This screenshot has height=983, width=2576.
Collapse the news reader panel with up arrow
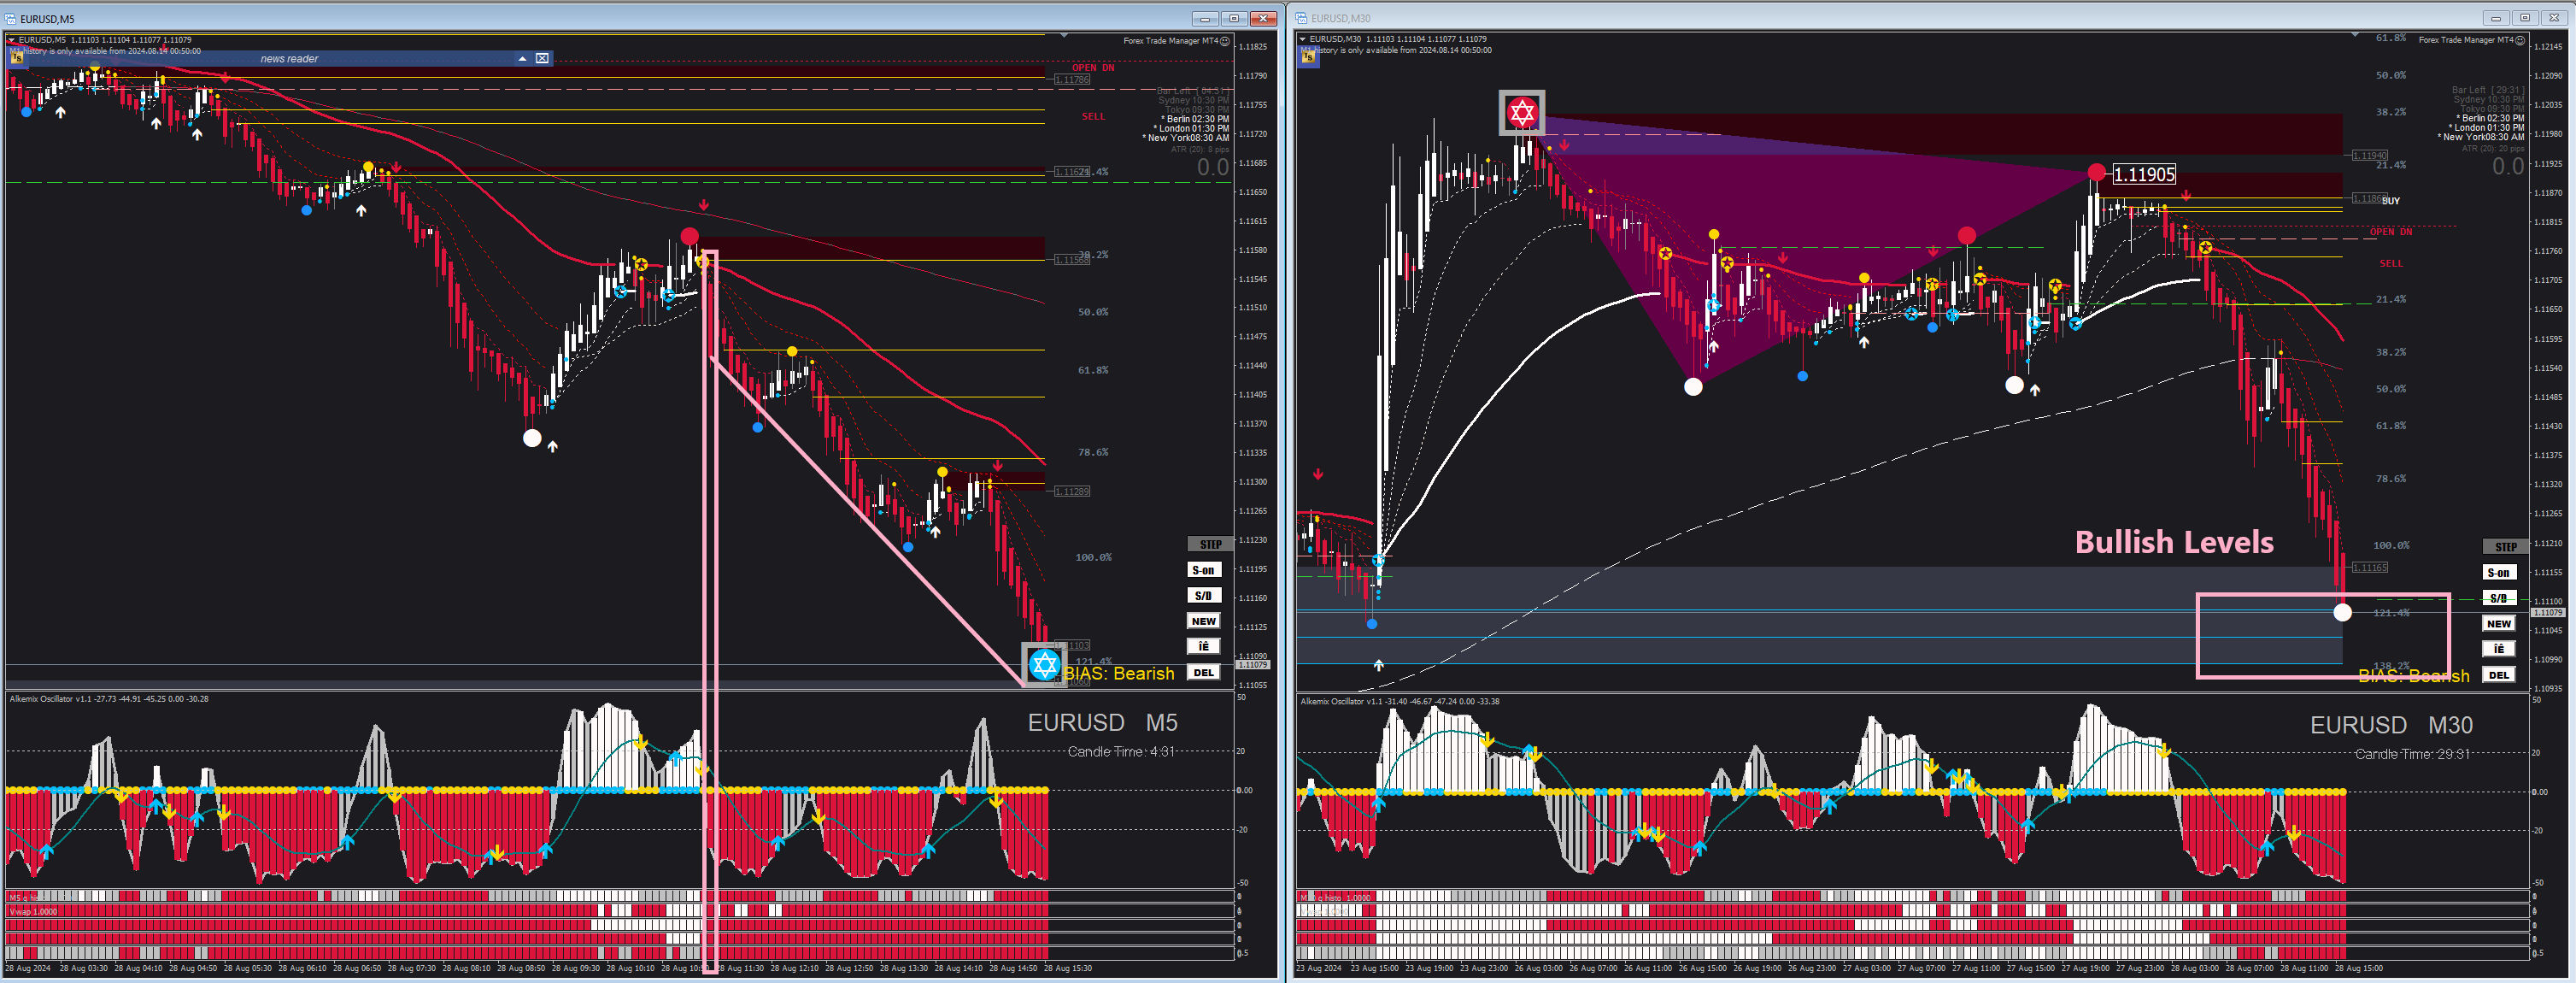click(x=522, y=58)
